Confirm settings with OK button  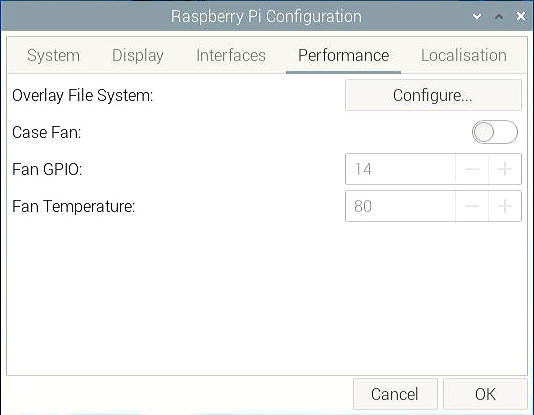[x=485, y=394]
